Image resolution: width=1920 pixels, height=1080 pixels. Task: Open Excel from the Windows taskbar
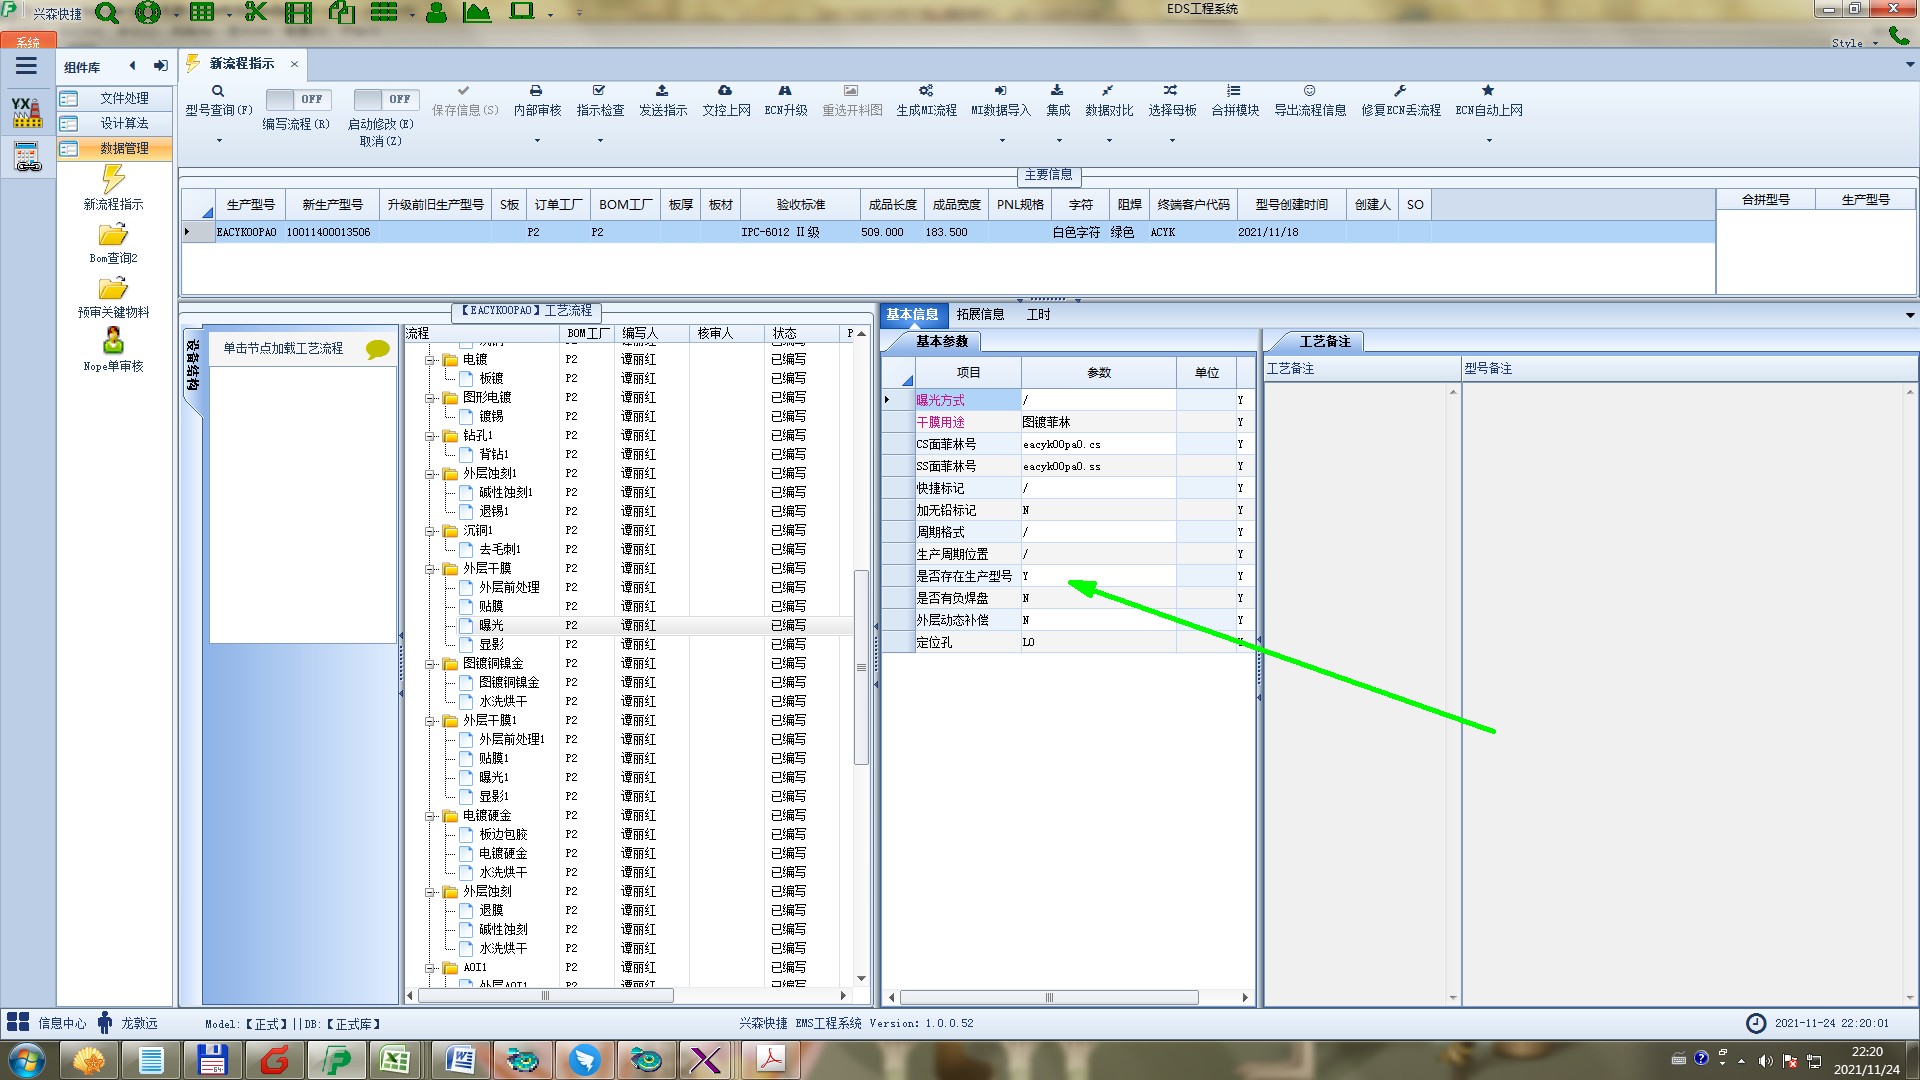[x=395, y=1060]
